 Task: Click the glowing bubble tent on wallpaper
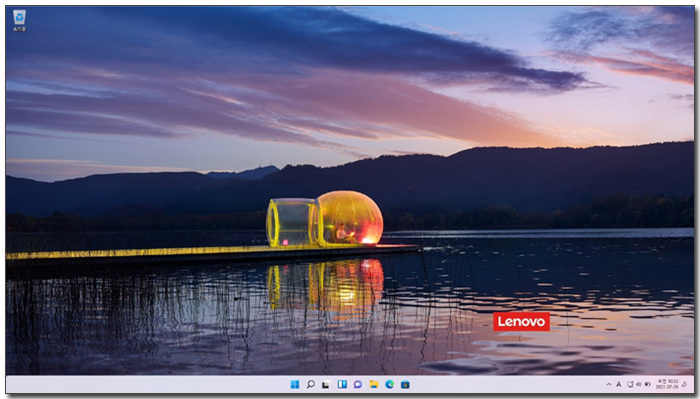pyautogui.click(x=325, y=219)
